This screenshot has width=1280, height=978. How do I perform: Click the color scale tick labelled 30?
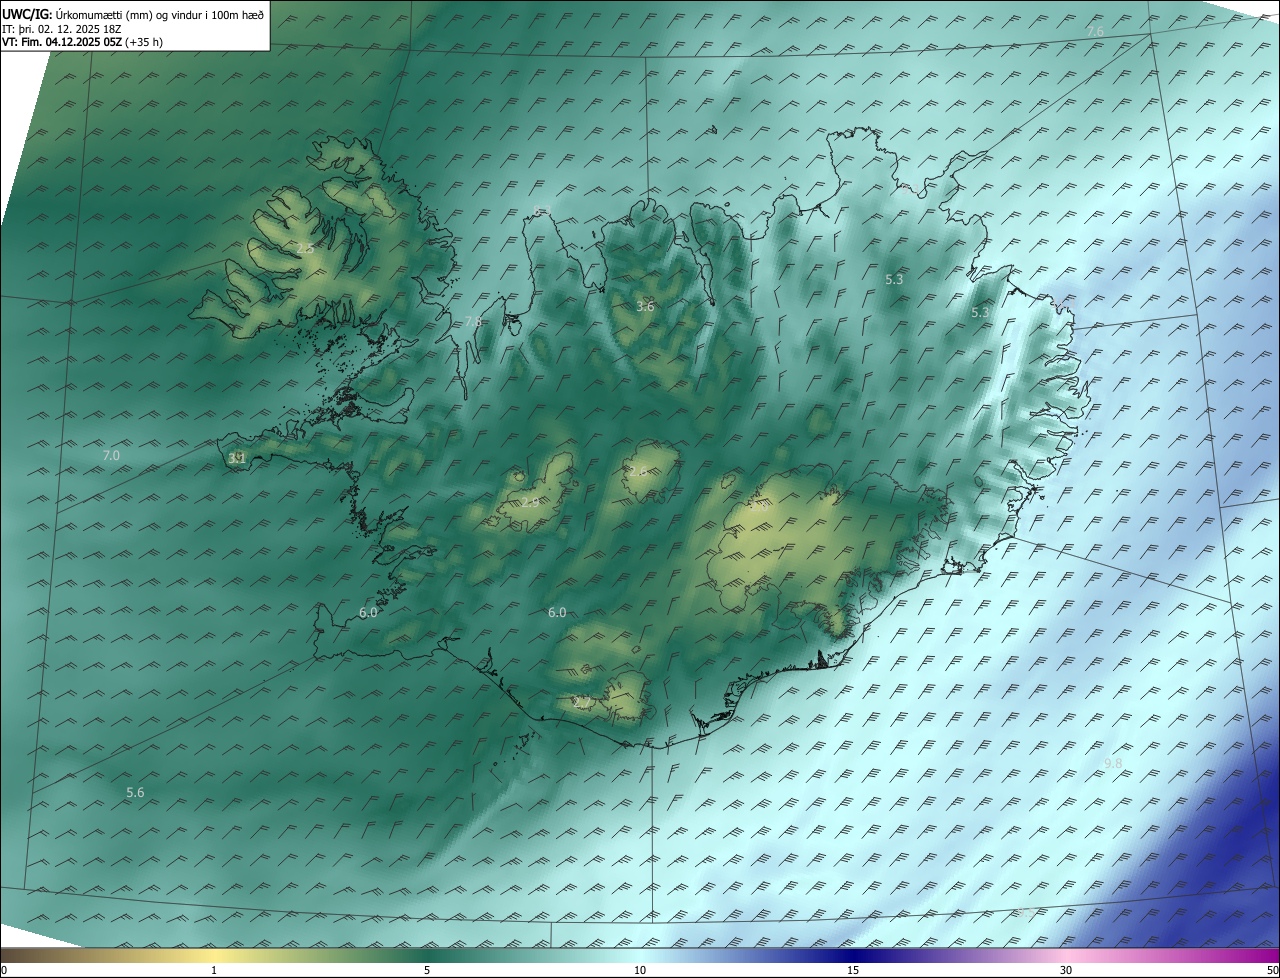[1066, 971]
